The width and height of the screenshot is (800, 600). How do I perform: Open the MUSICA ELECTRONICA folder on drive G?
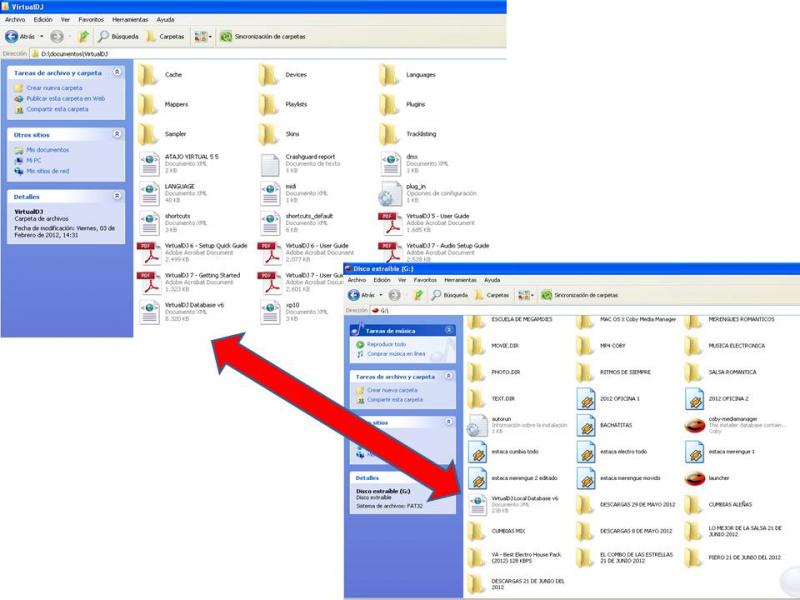click(725, 346)
